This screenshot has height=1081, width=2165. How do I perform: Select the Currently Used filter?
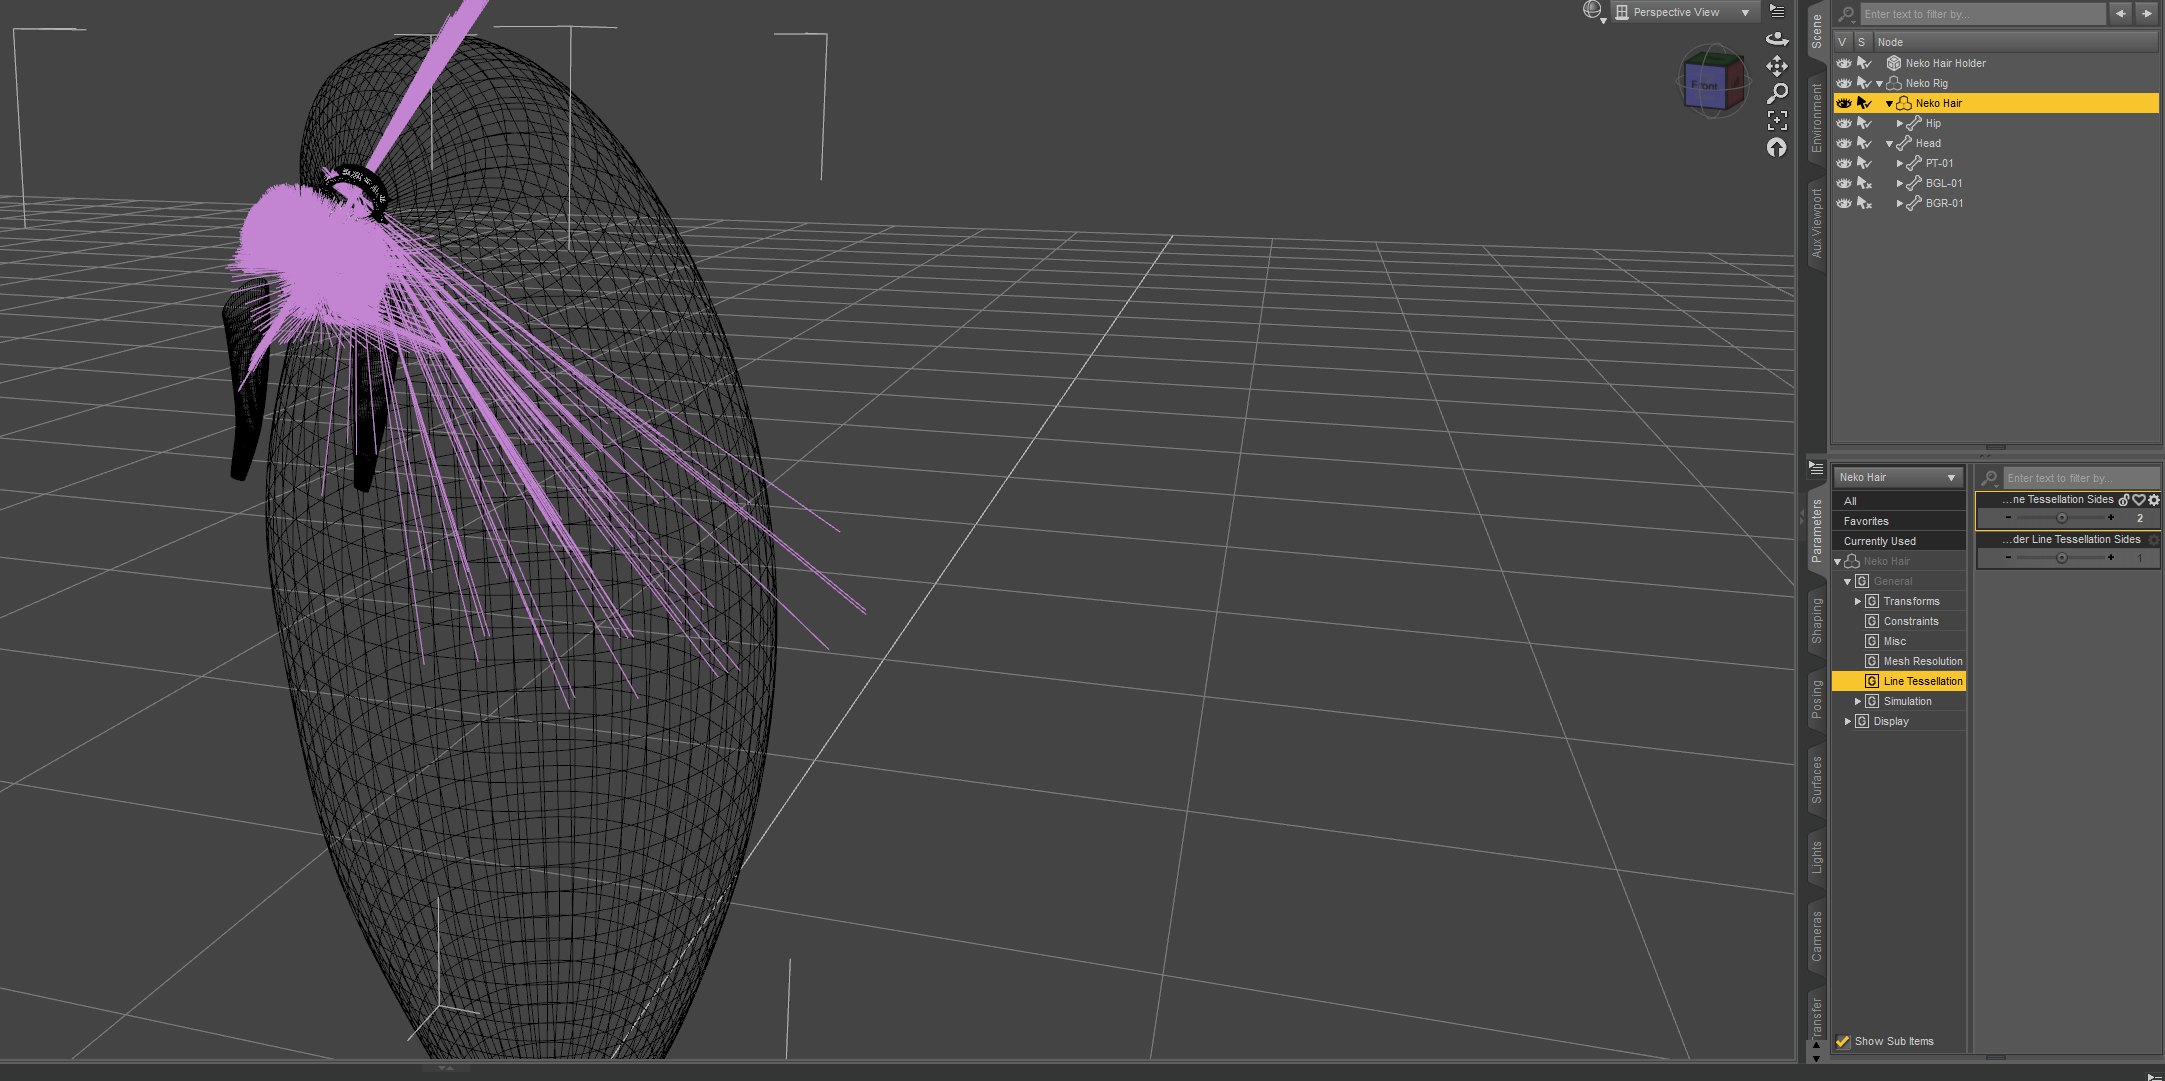tap(1879, 541)
